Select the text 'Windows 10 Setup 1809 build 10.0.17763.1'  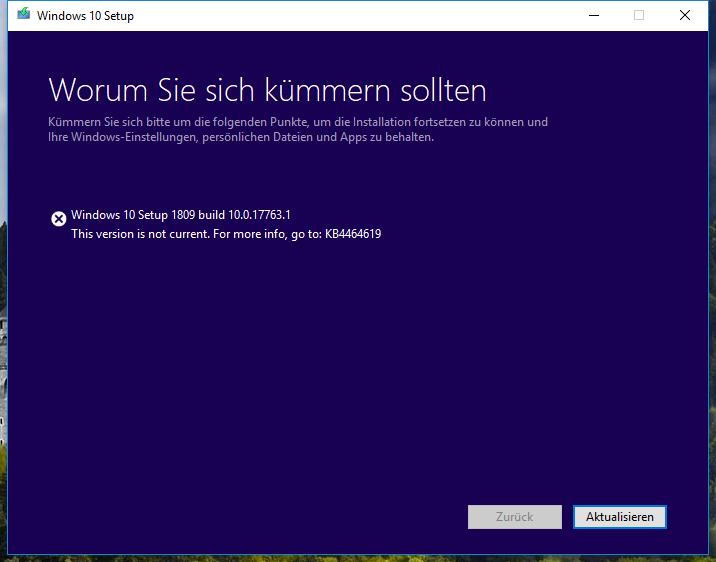tap(181, 215)
